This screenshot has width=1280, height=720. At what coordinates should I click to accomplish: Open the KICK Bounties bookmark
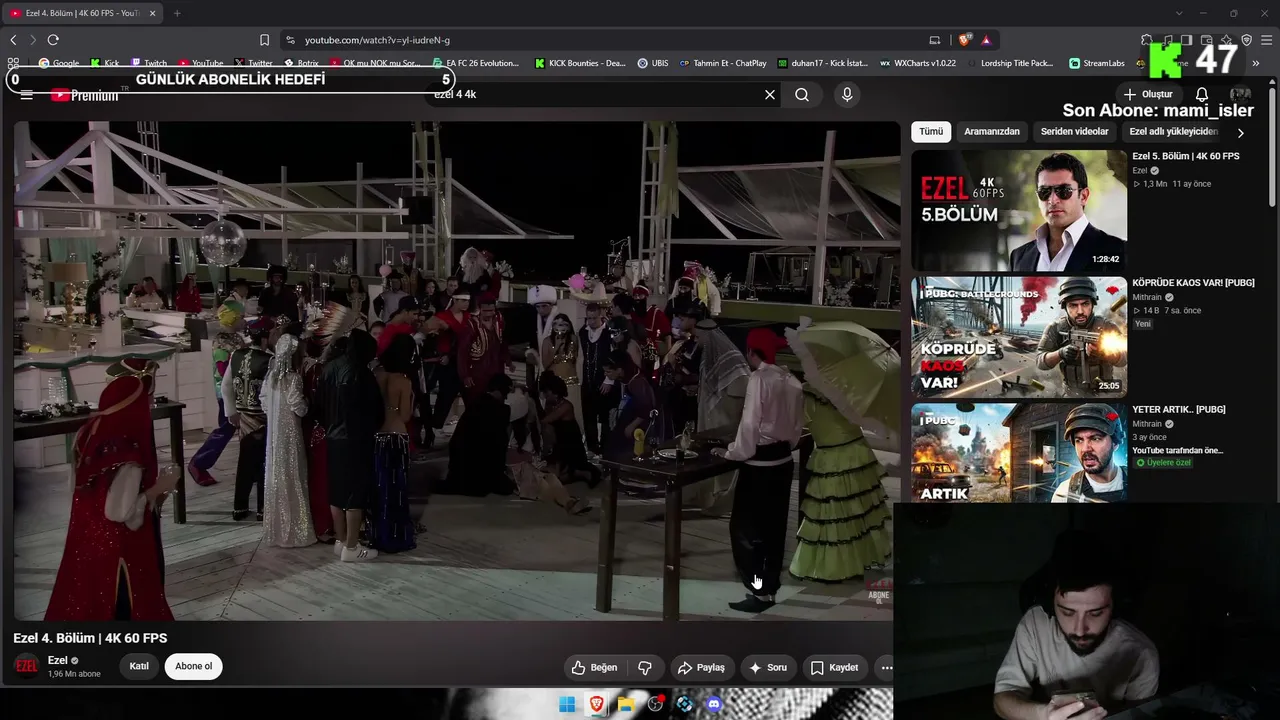[580, 63]
